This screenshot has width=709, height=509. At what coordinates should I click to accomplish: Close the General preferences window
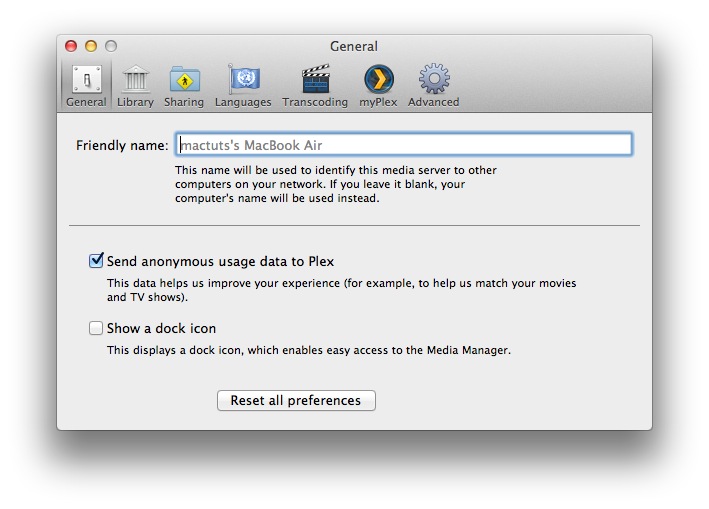pyautogui.click(x=71, y=46)
